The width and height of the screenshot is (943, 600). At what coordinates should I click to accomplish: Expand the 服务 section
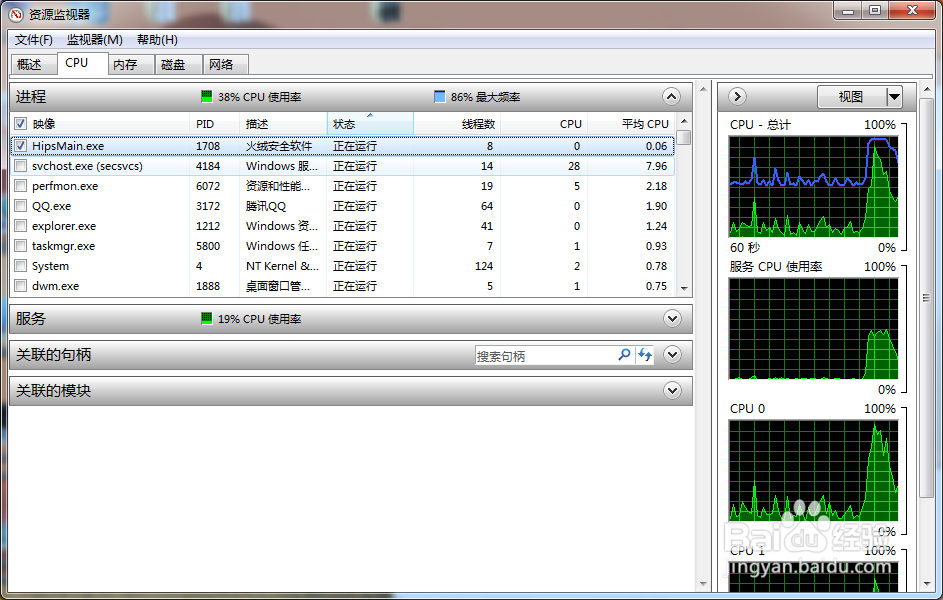(672, 319)
